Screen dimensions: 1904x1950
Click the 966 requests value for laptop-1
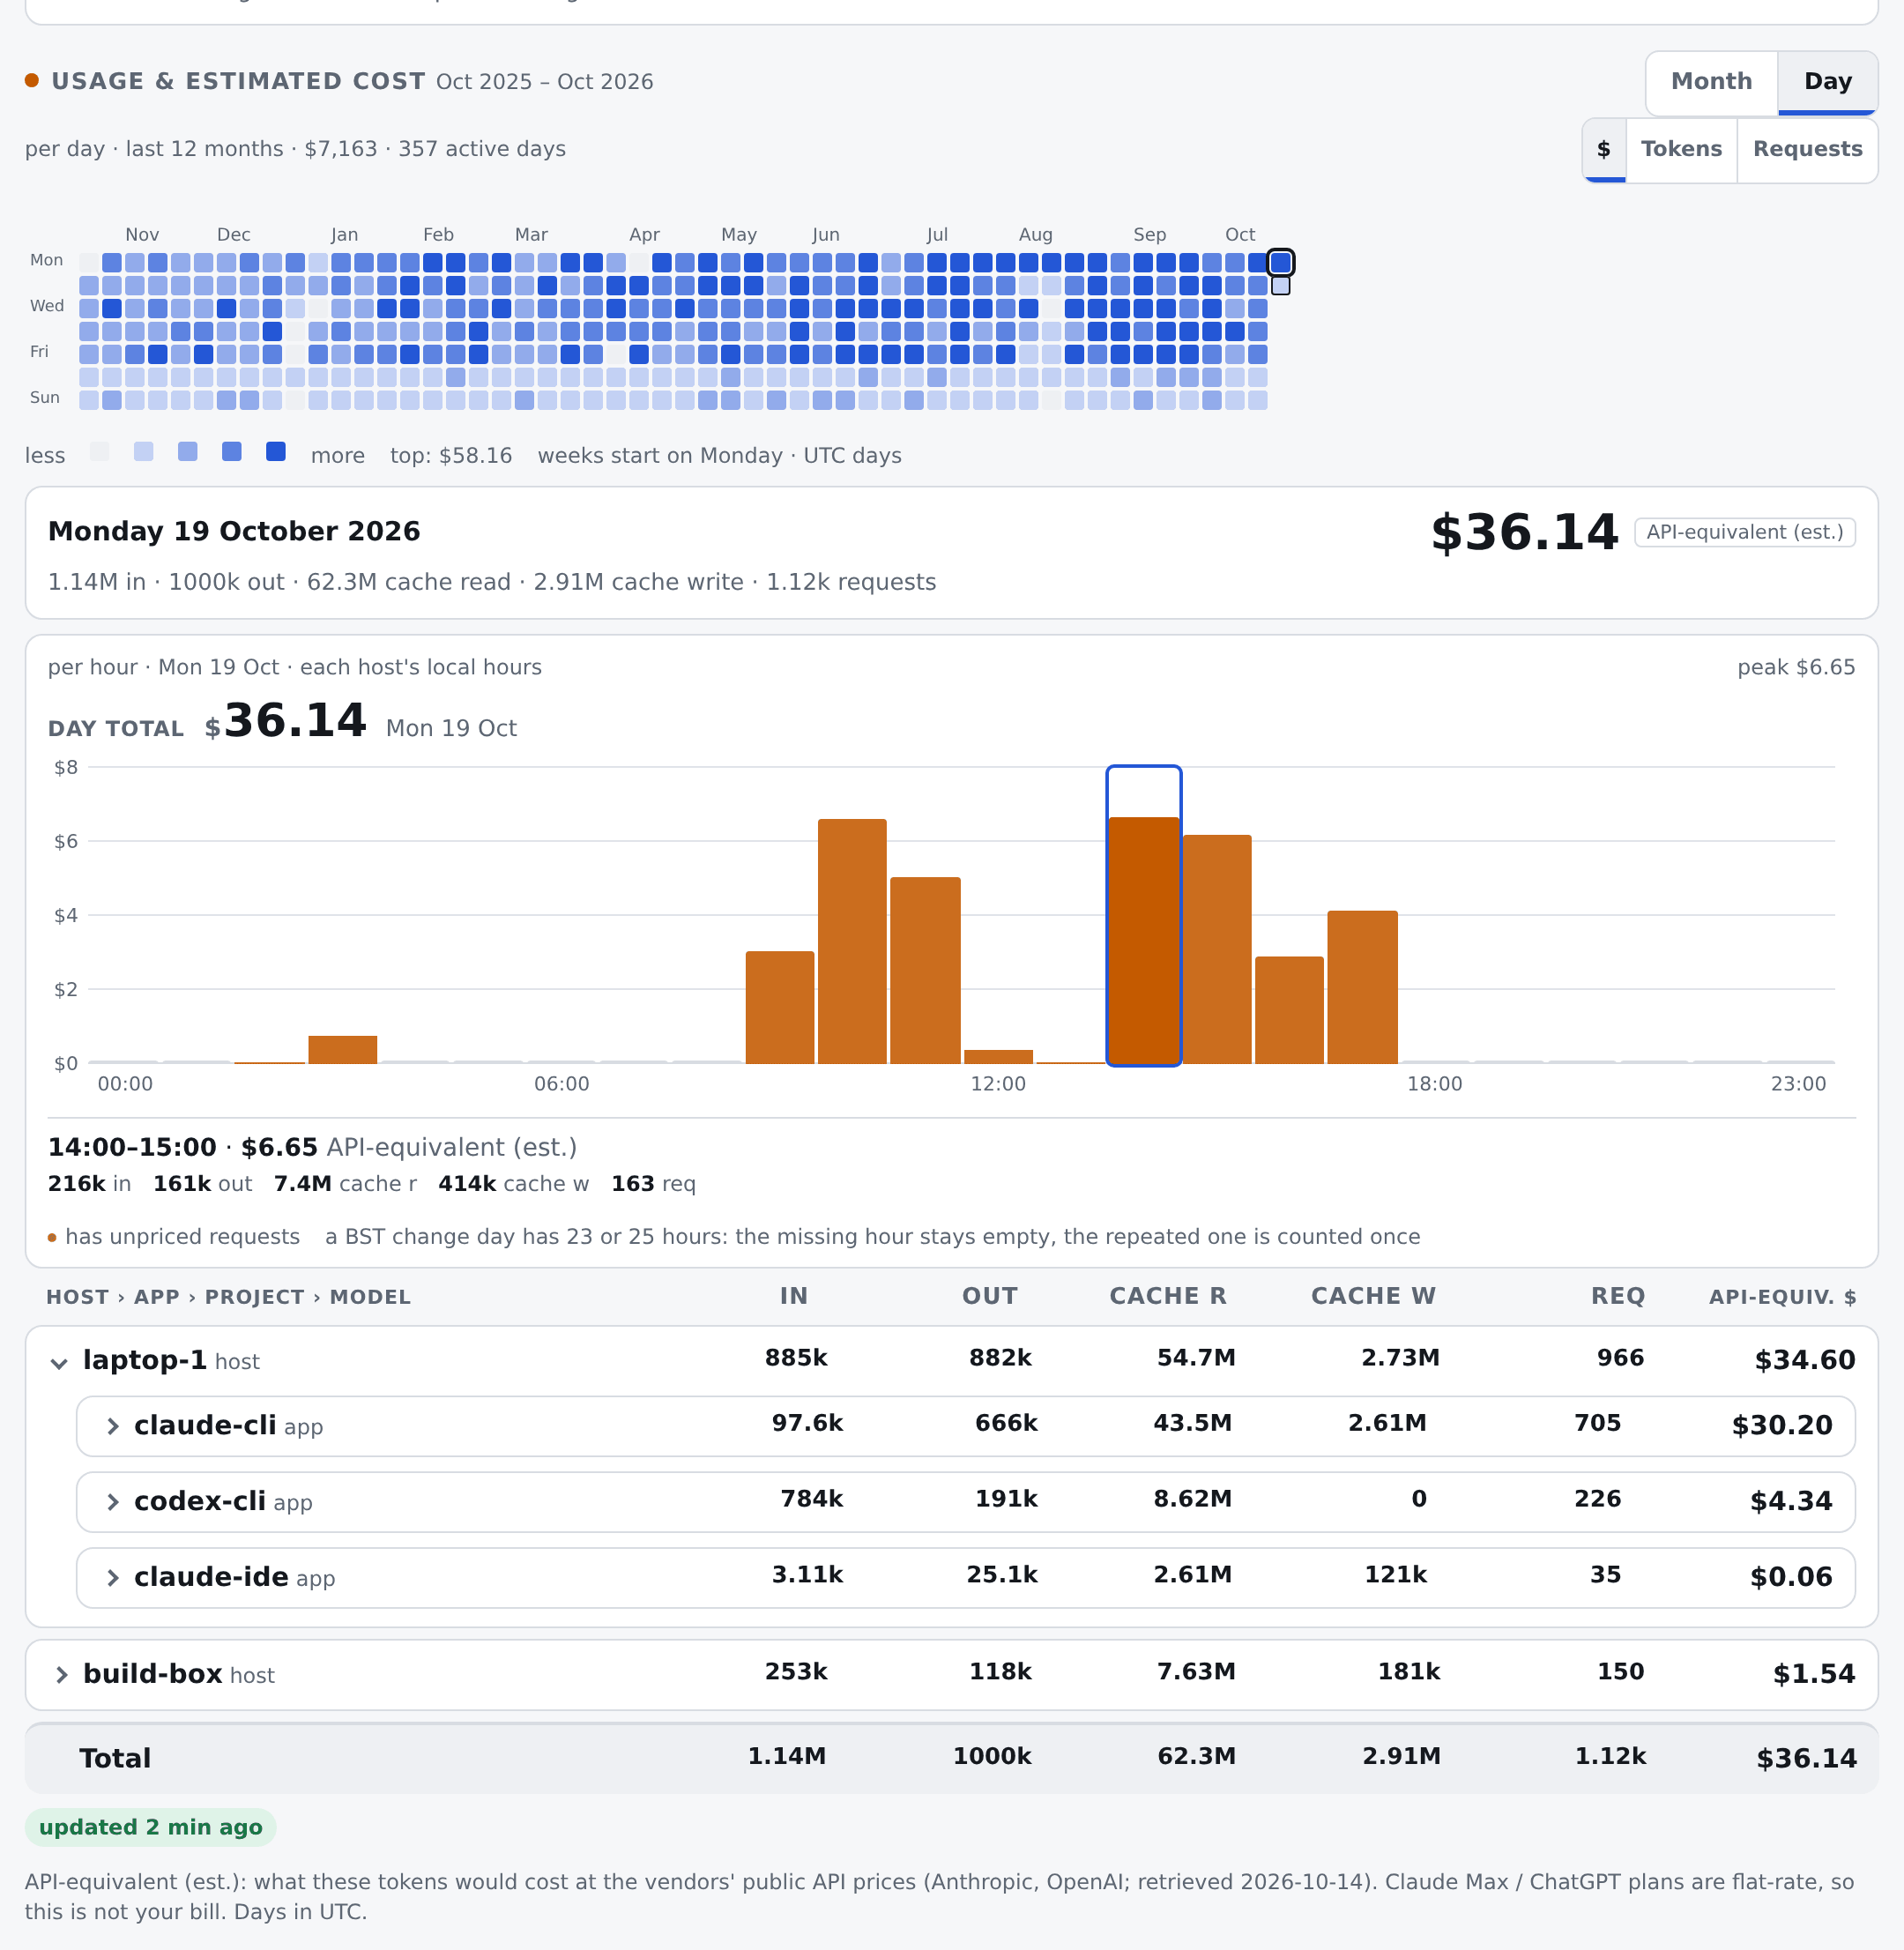[x=1620, y=1358]
